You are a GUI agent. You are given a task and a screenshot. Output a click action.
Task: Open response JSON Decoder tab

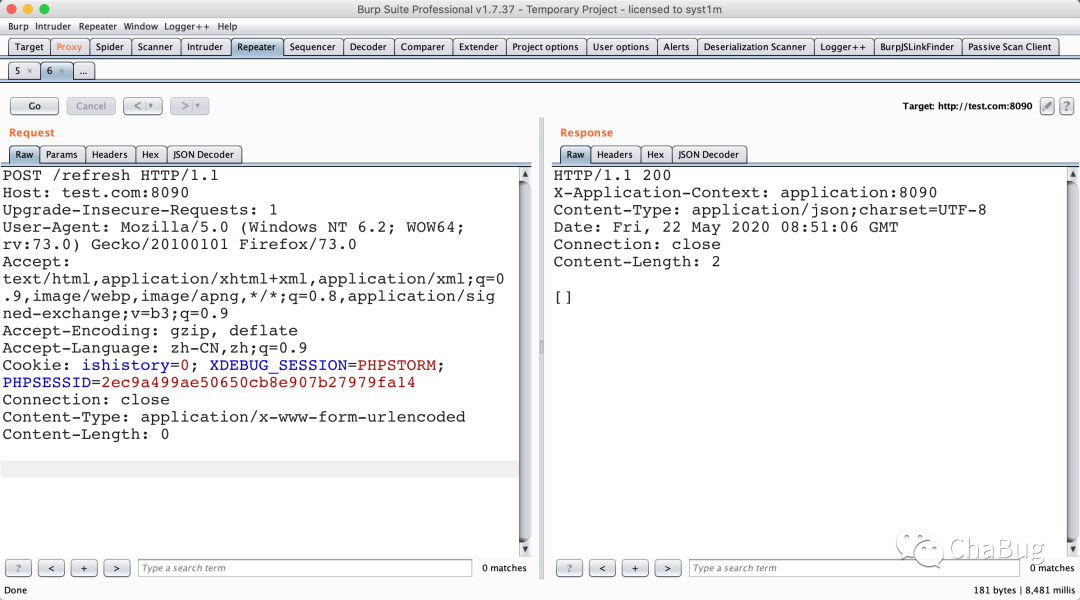tap(709, 155)
